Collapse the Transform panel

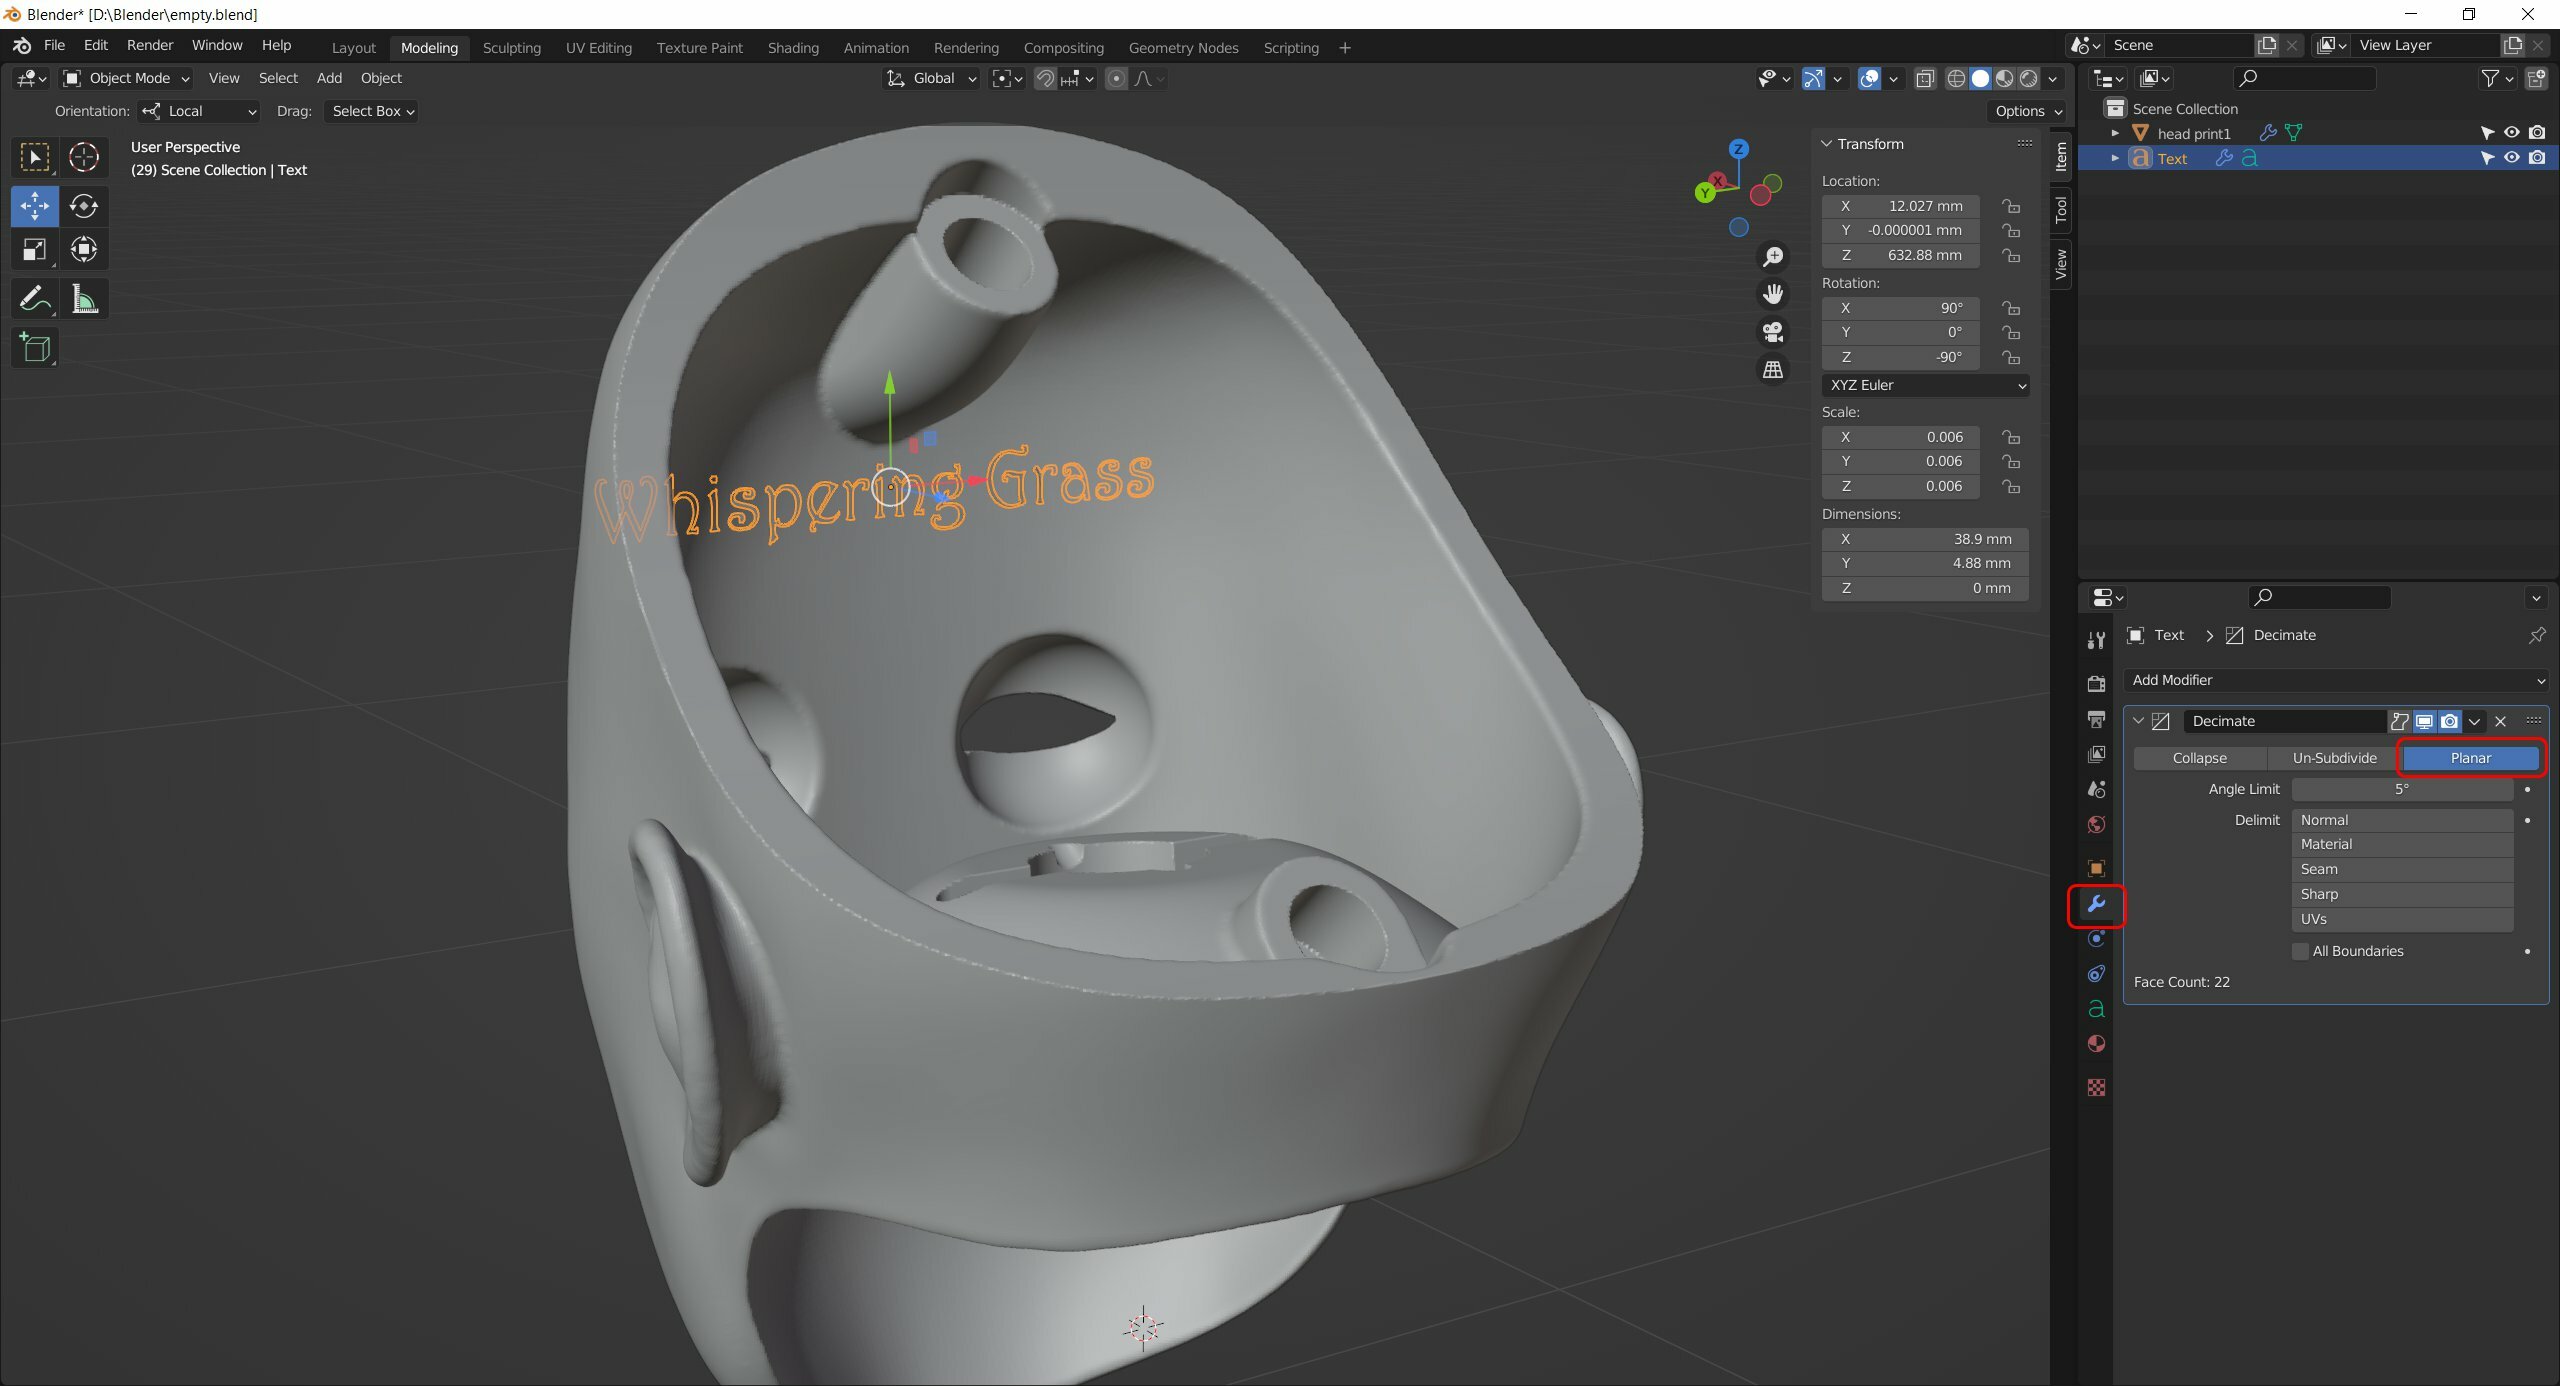pyautogui.click(x=1827, y=144)
